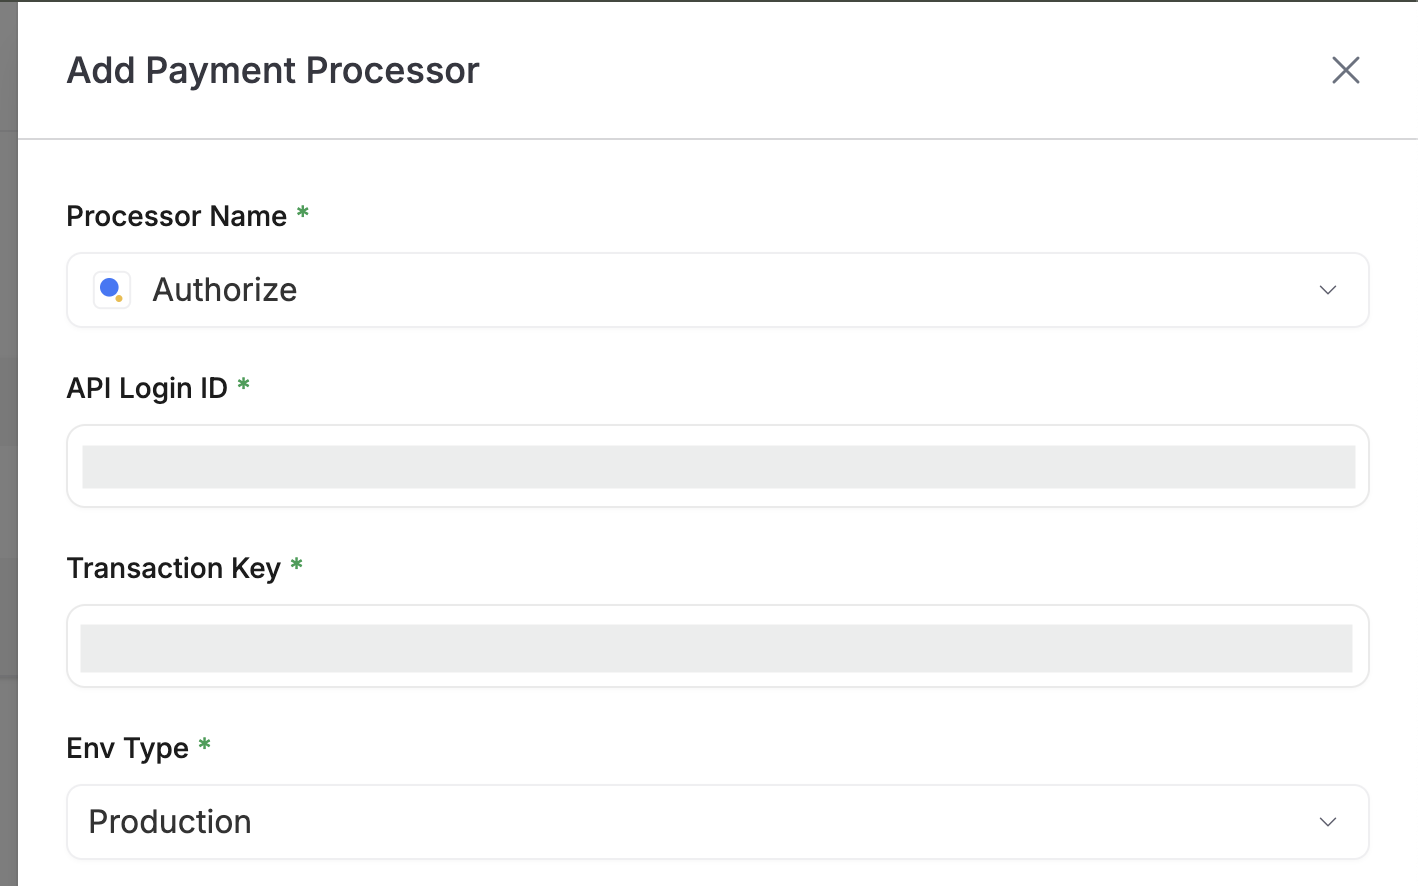Viewport: 1418px width, 886px height.
Task: Expand the Processor Name chevron arrow
Action: [1328, 290]
